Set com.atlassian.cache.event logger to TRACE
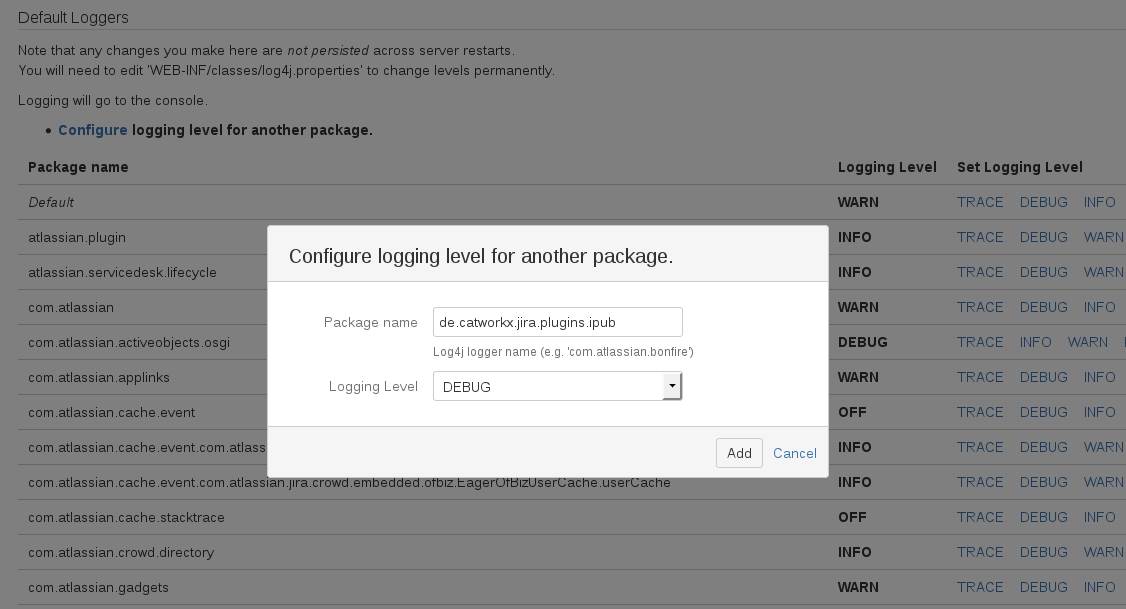The image size is (1126, 609). pyautogui.click(x=980, y=412)
